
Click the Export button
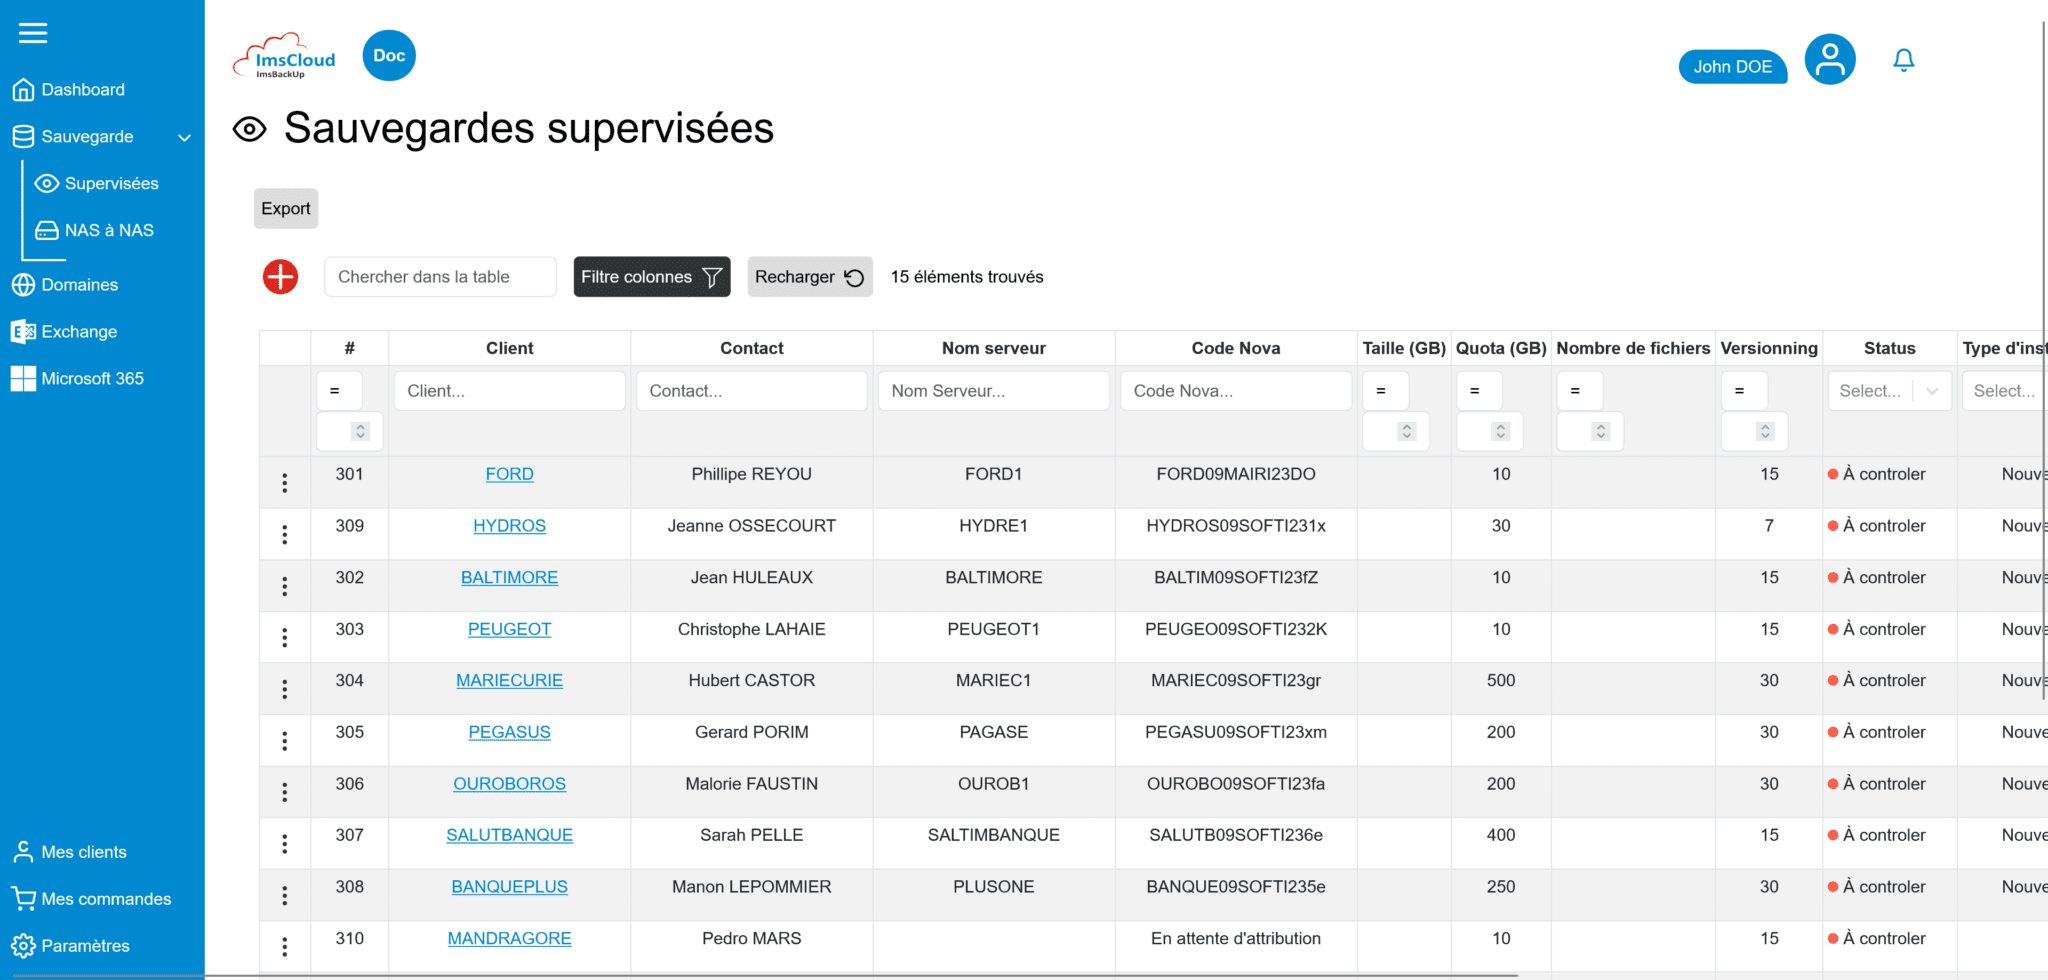pos(286,209)
